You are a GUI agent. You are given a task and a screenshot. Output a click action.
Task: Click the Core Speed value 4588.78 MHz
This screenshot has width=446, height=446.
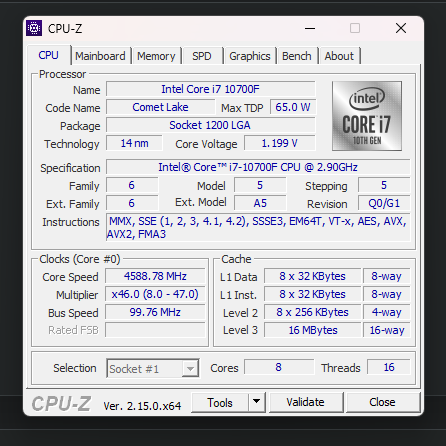pyautogui.click(x=155, y=276)
